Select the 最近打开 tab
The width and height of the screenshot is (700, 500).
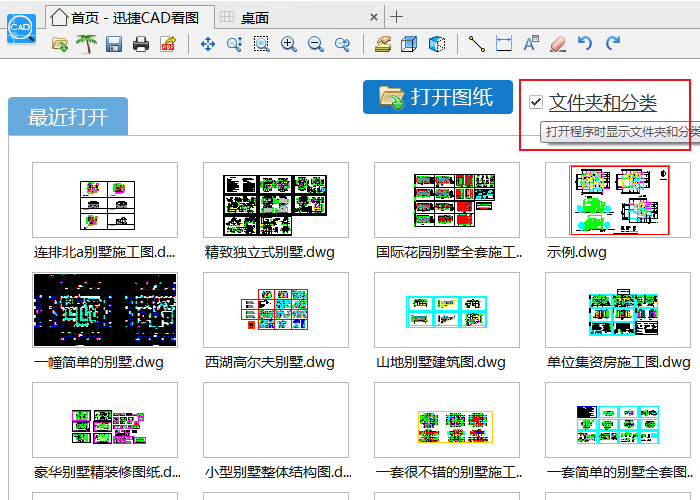click(68, 117)
